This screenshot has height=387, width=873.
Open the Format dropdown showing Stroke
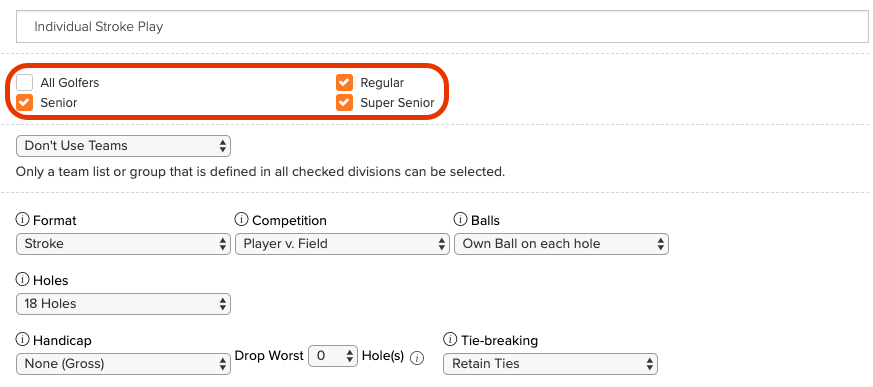coord(124,244)
